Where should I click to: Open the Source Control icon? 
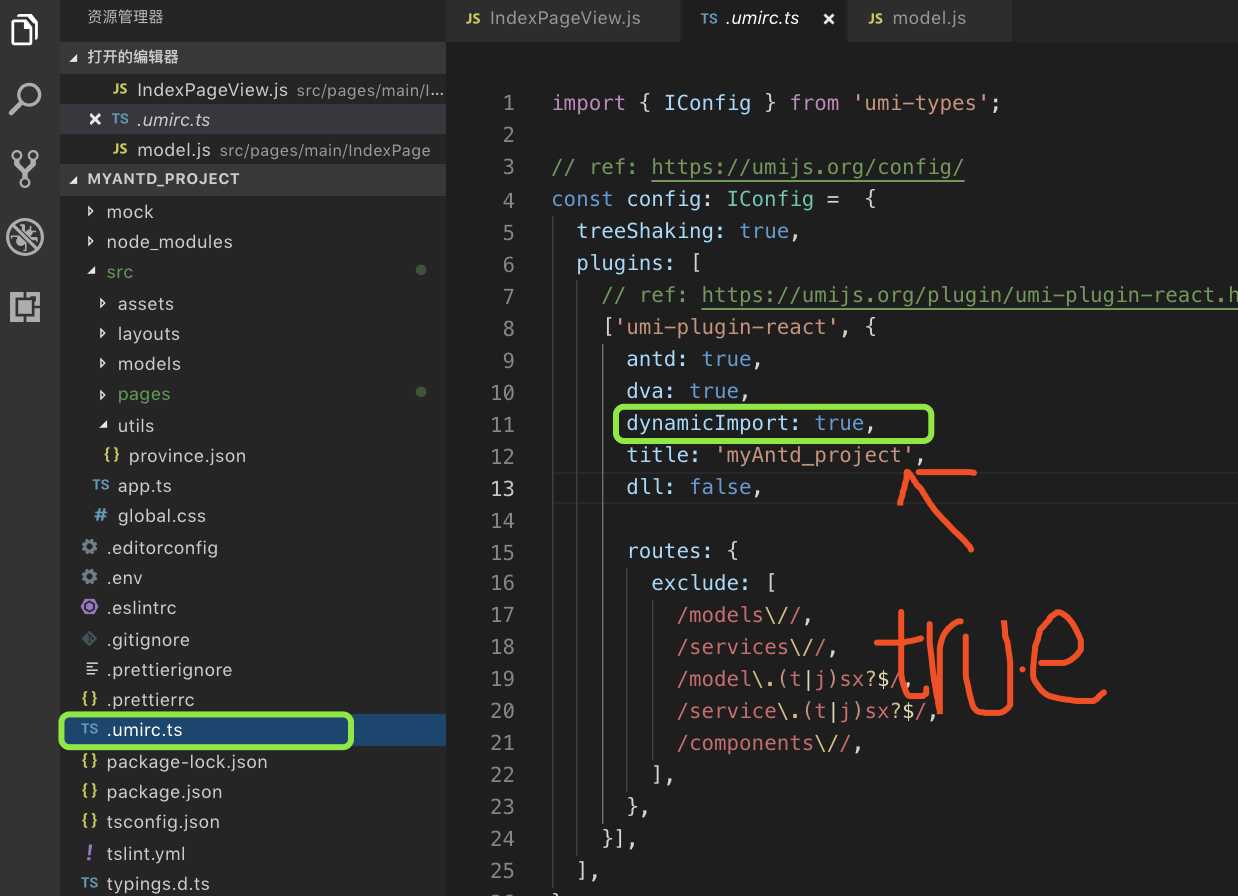point(24,168)
